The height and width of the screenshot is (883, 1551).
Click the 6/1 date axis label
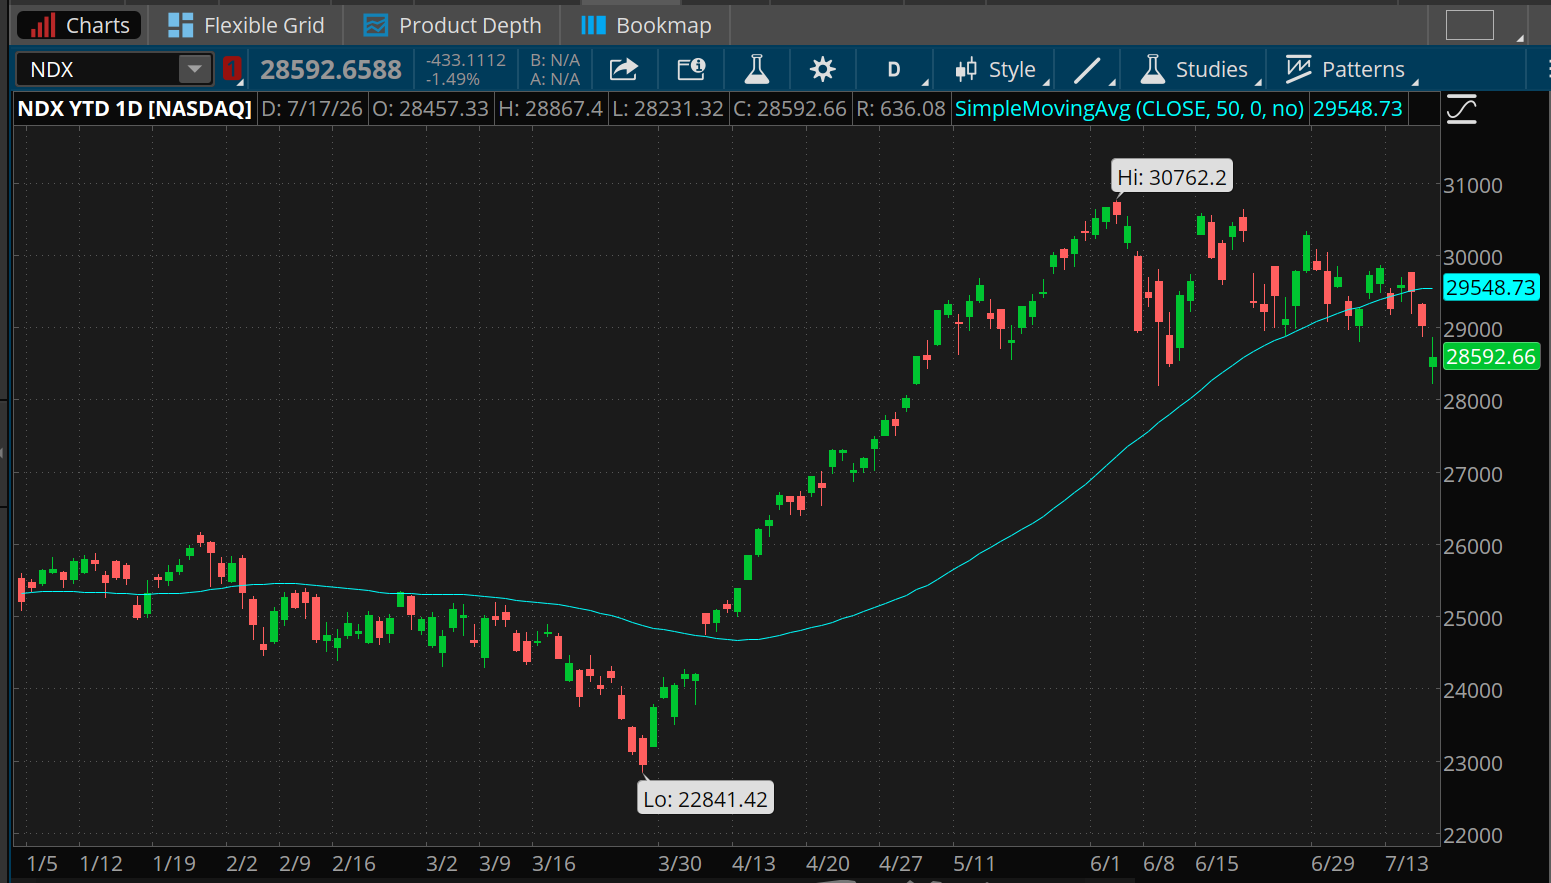1105,863
